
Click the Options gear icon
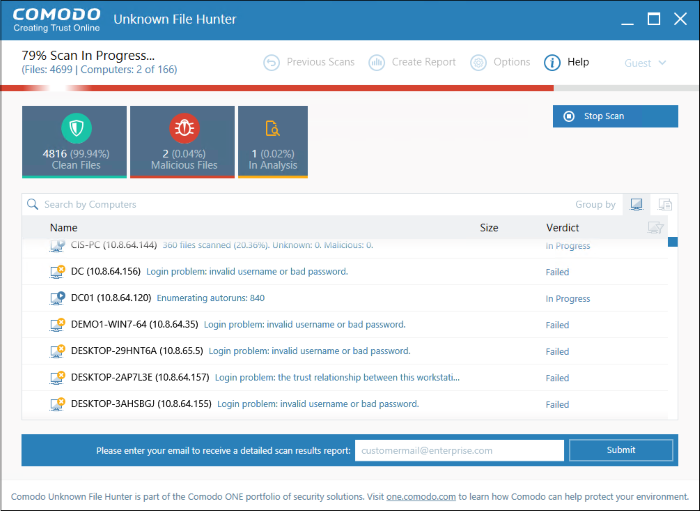478,62
